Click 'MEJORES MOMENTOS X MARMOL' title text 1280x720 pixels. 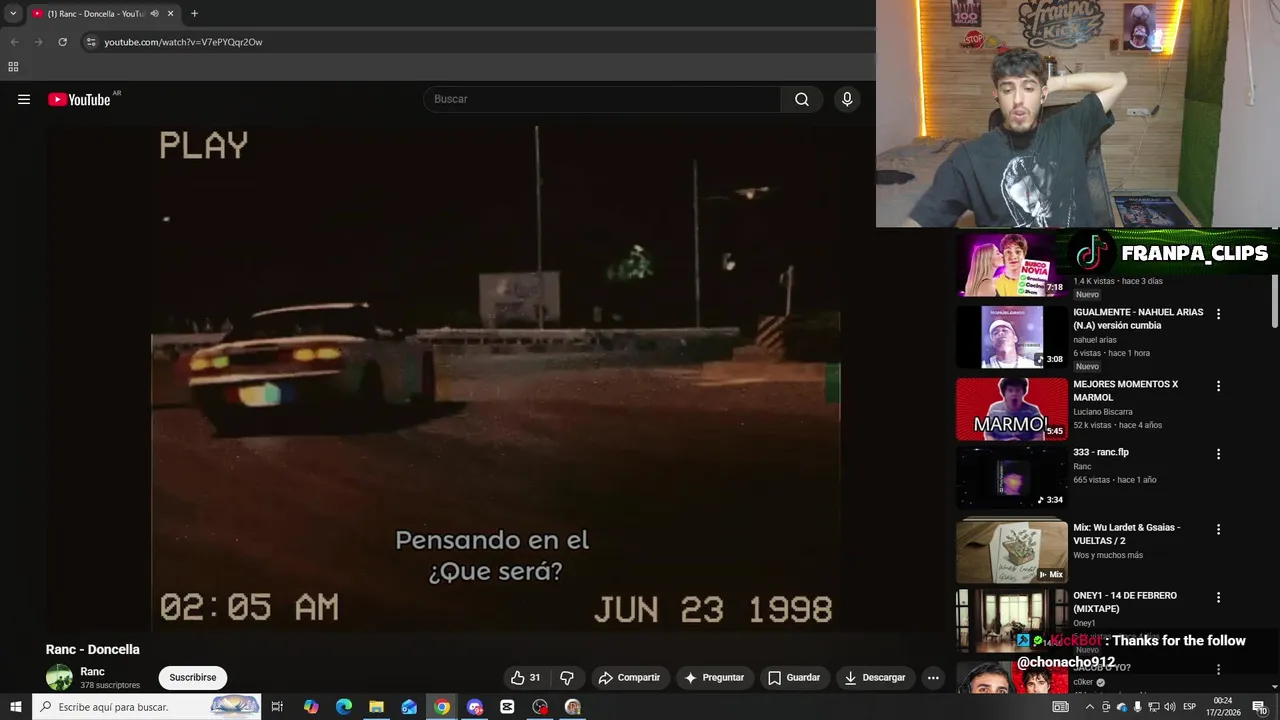tap(1126, 391)
